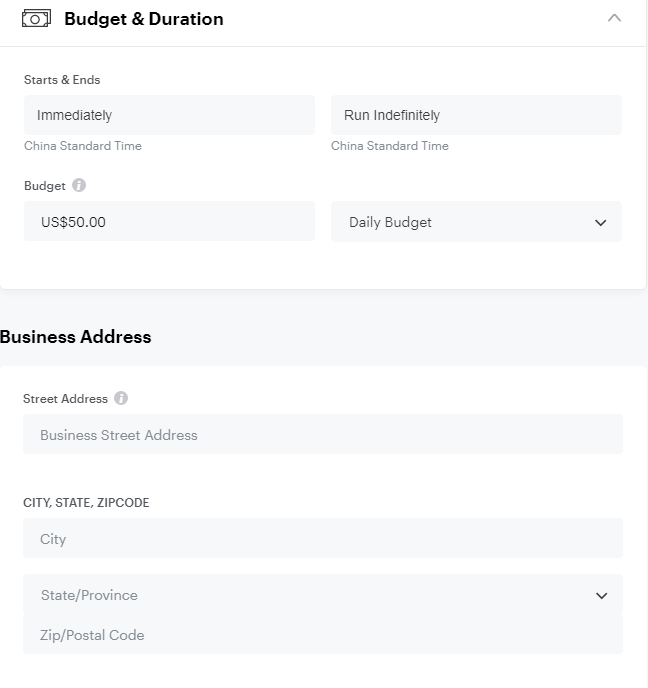Focus the US$50.00 budget amount field
The height and width of the screenshot is (688, 648).
point(169,222)
